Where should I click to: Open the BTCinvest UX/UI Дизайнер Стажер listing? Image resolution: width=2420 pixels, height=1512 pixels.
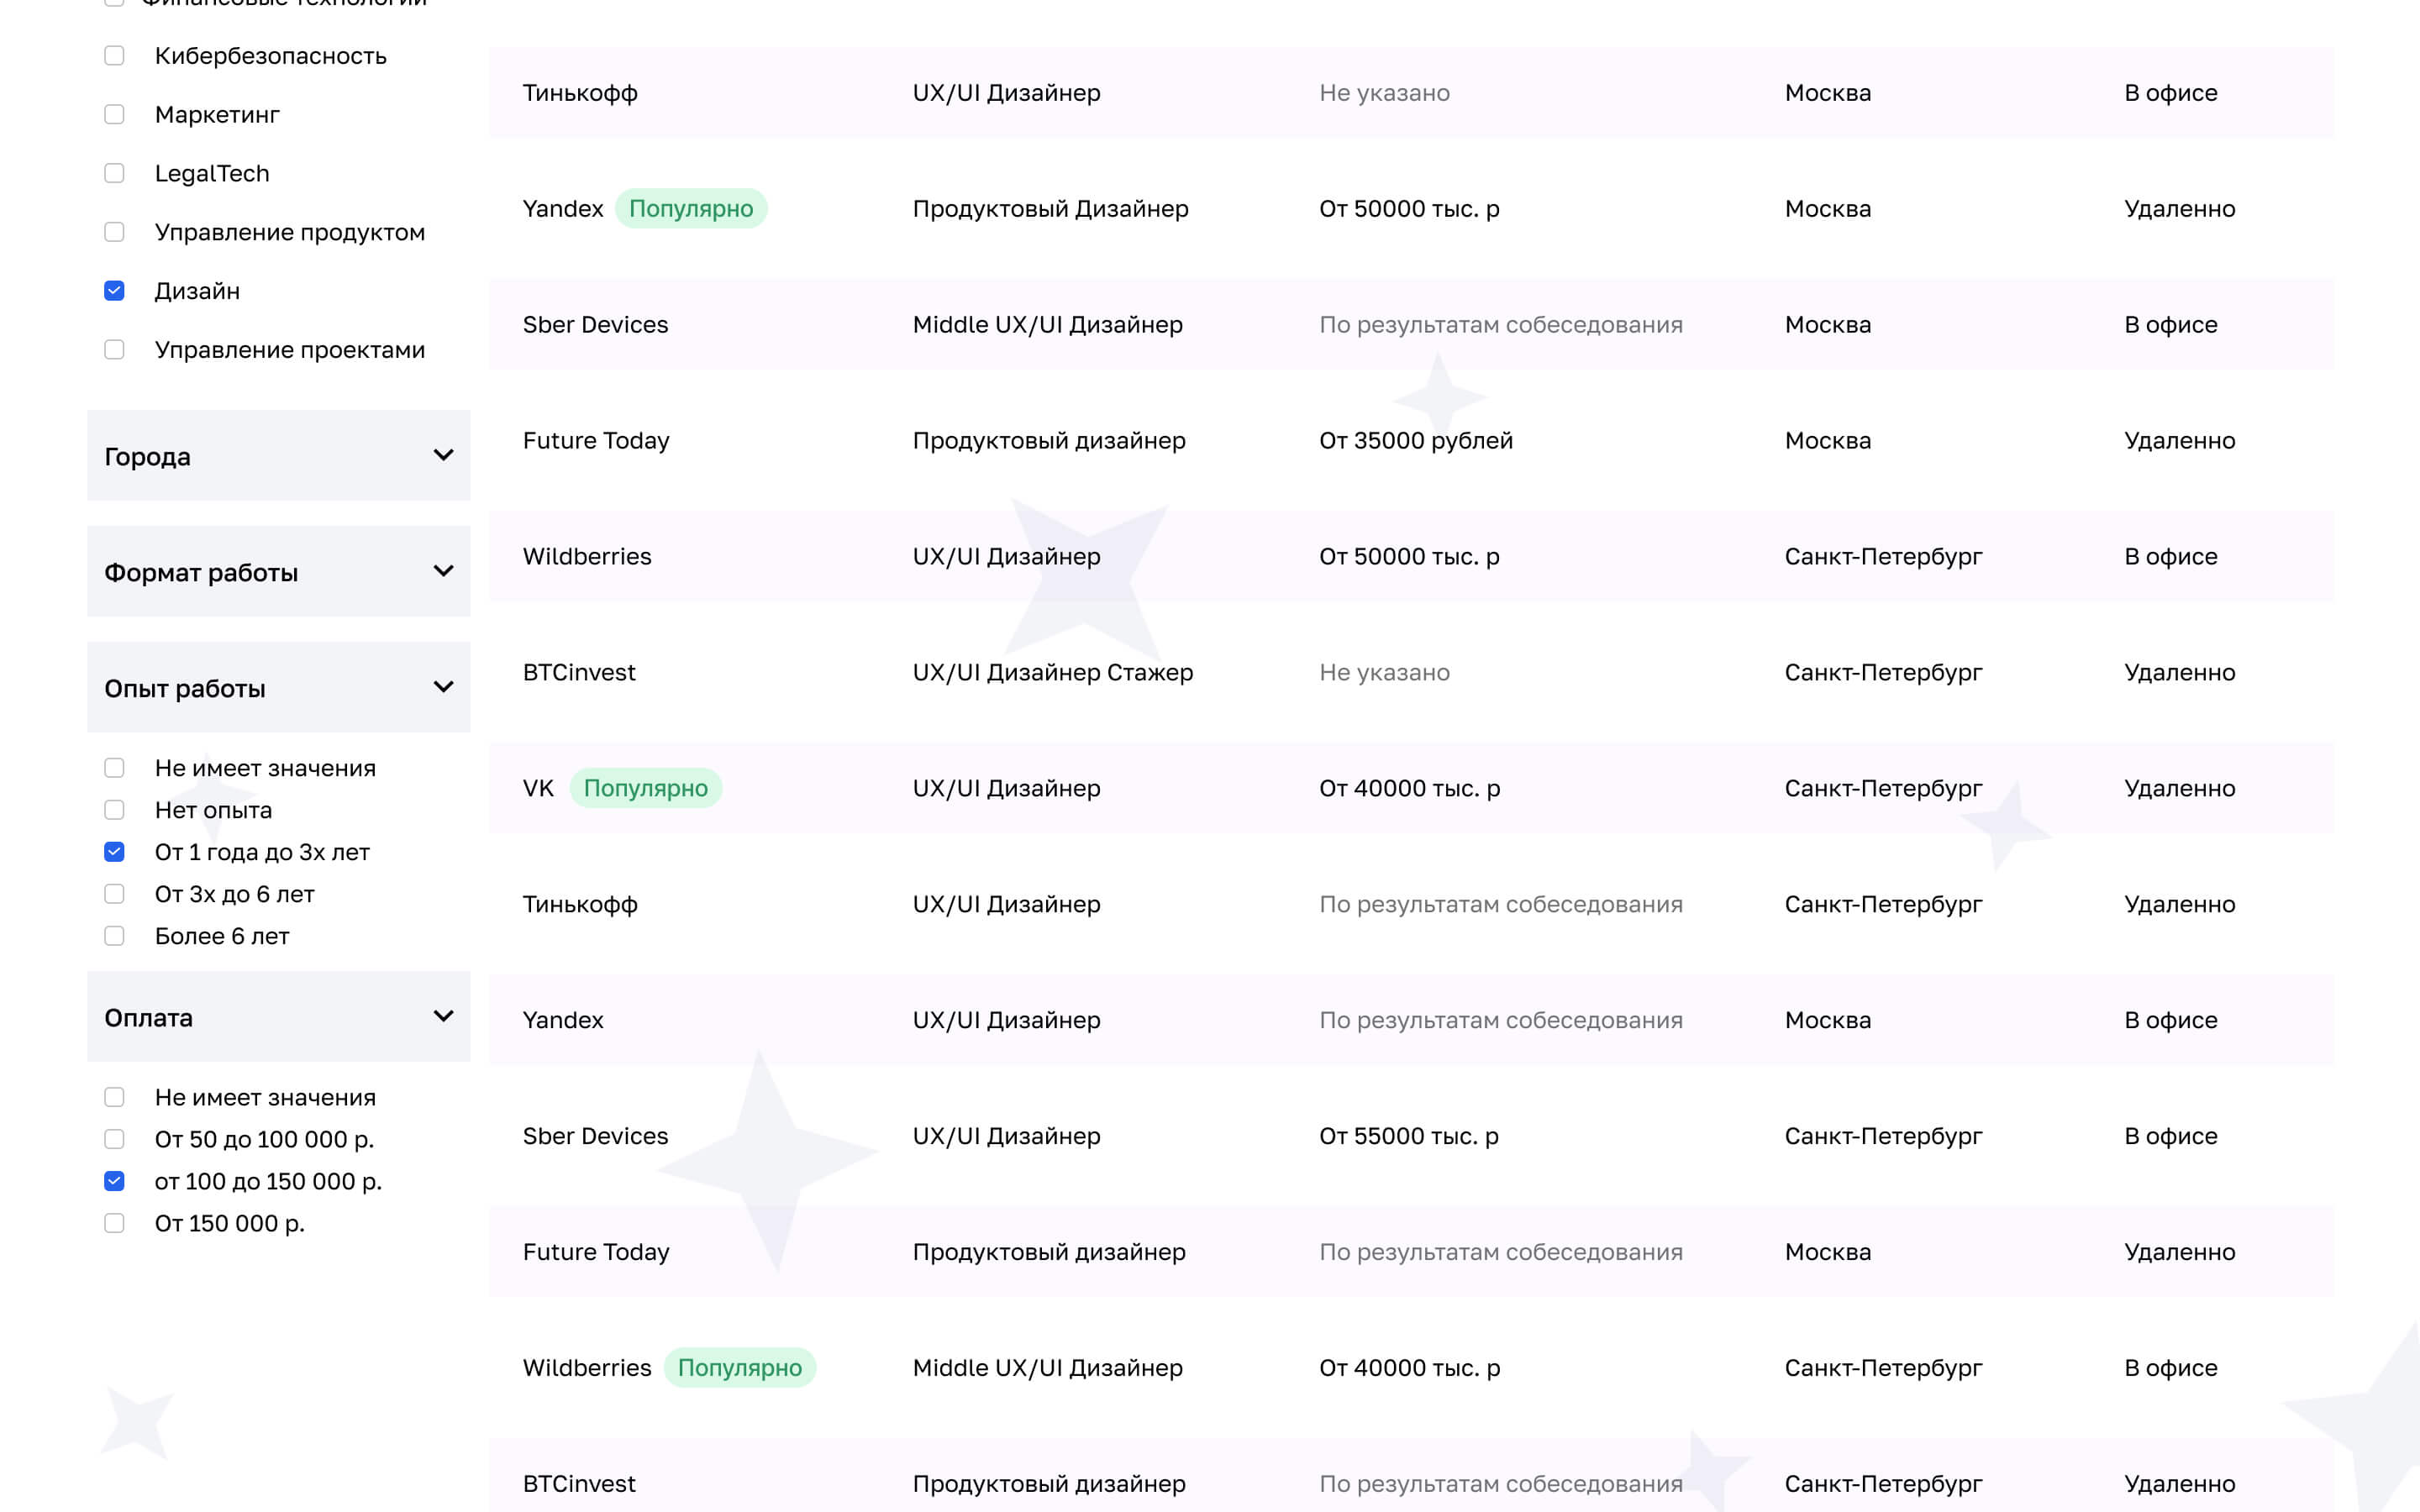[x=1052, y=673]
